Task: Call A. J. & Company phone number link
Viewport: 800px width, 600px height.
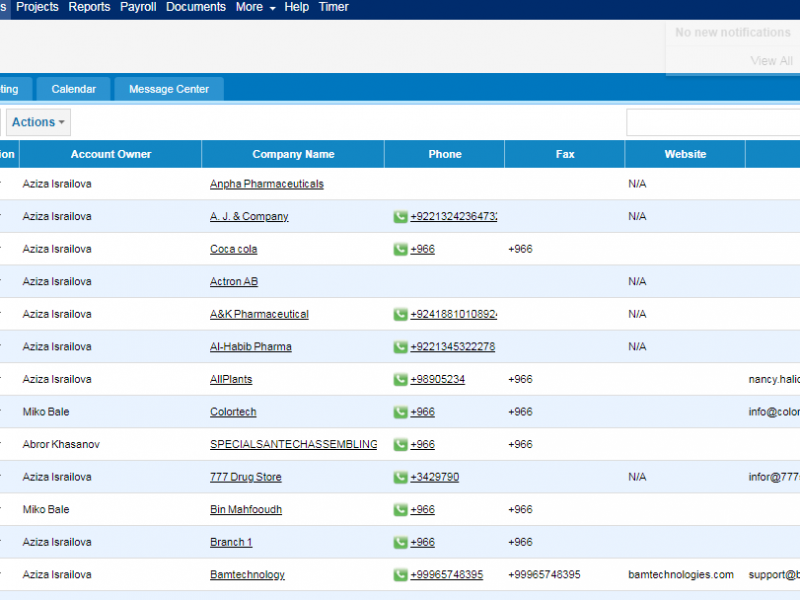Action: point(454,217)
